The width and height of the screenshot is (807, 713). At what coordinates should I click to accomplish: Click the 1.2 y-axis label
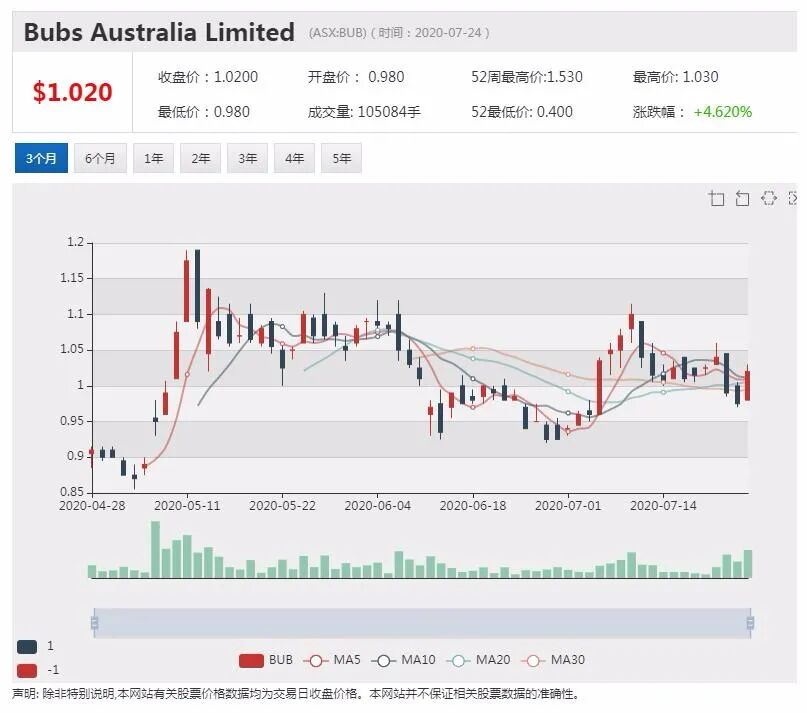pyautogui.click(x=76, y=242)
